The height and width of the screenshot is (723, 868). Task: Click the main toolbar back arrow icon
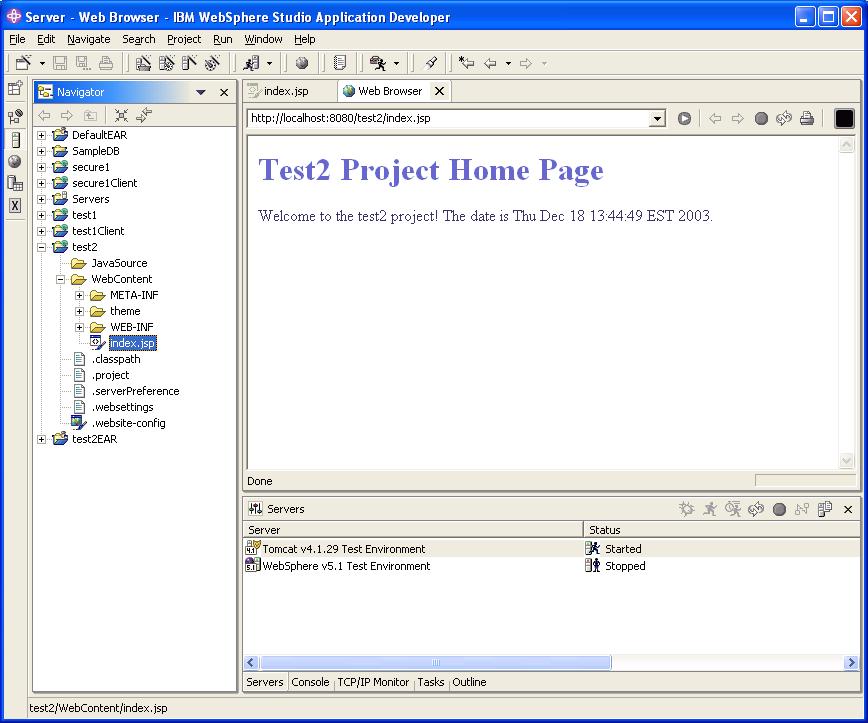[490, 63]
